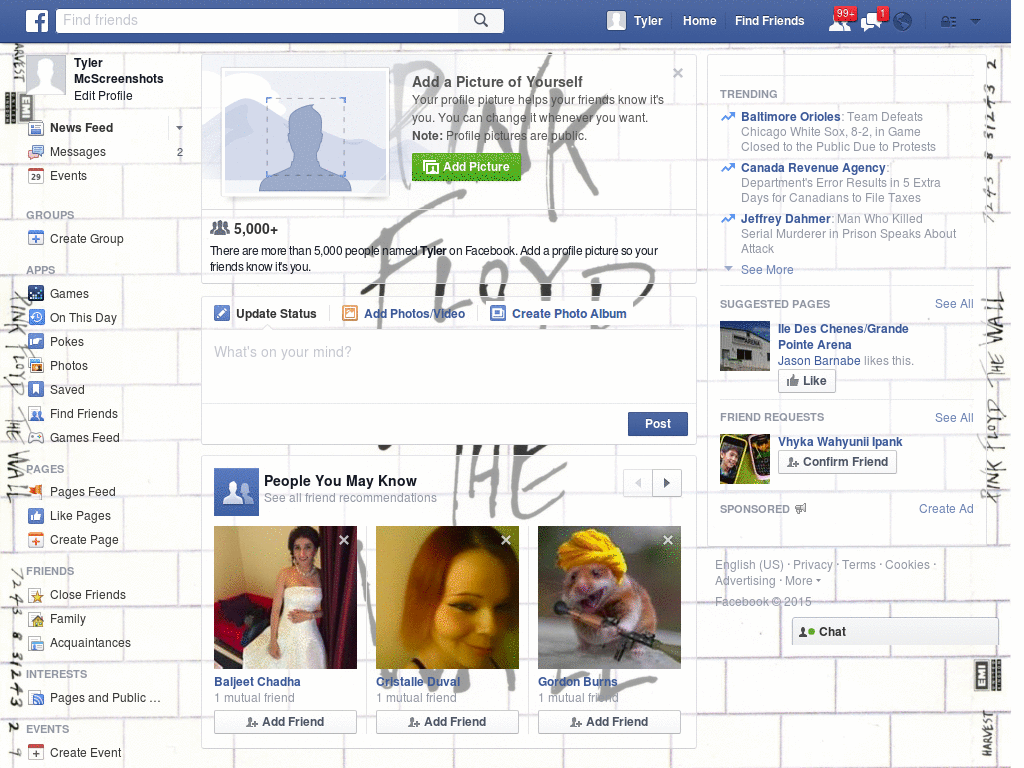Viewport: 1024px width, 768px height.
Task: Add Friend Baljeet Chadha
Action: point(285,722)
